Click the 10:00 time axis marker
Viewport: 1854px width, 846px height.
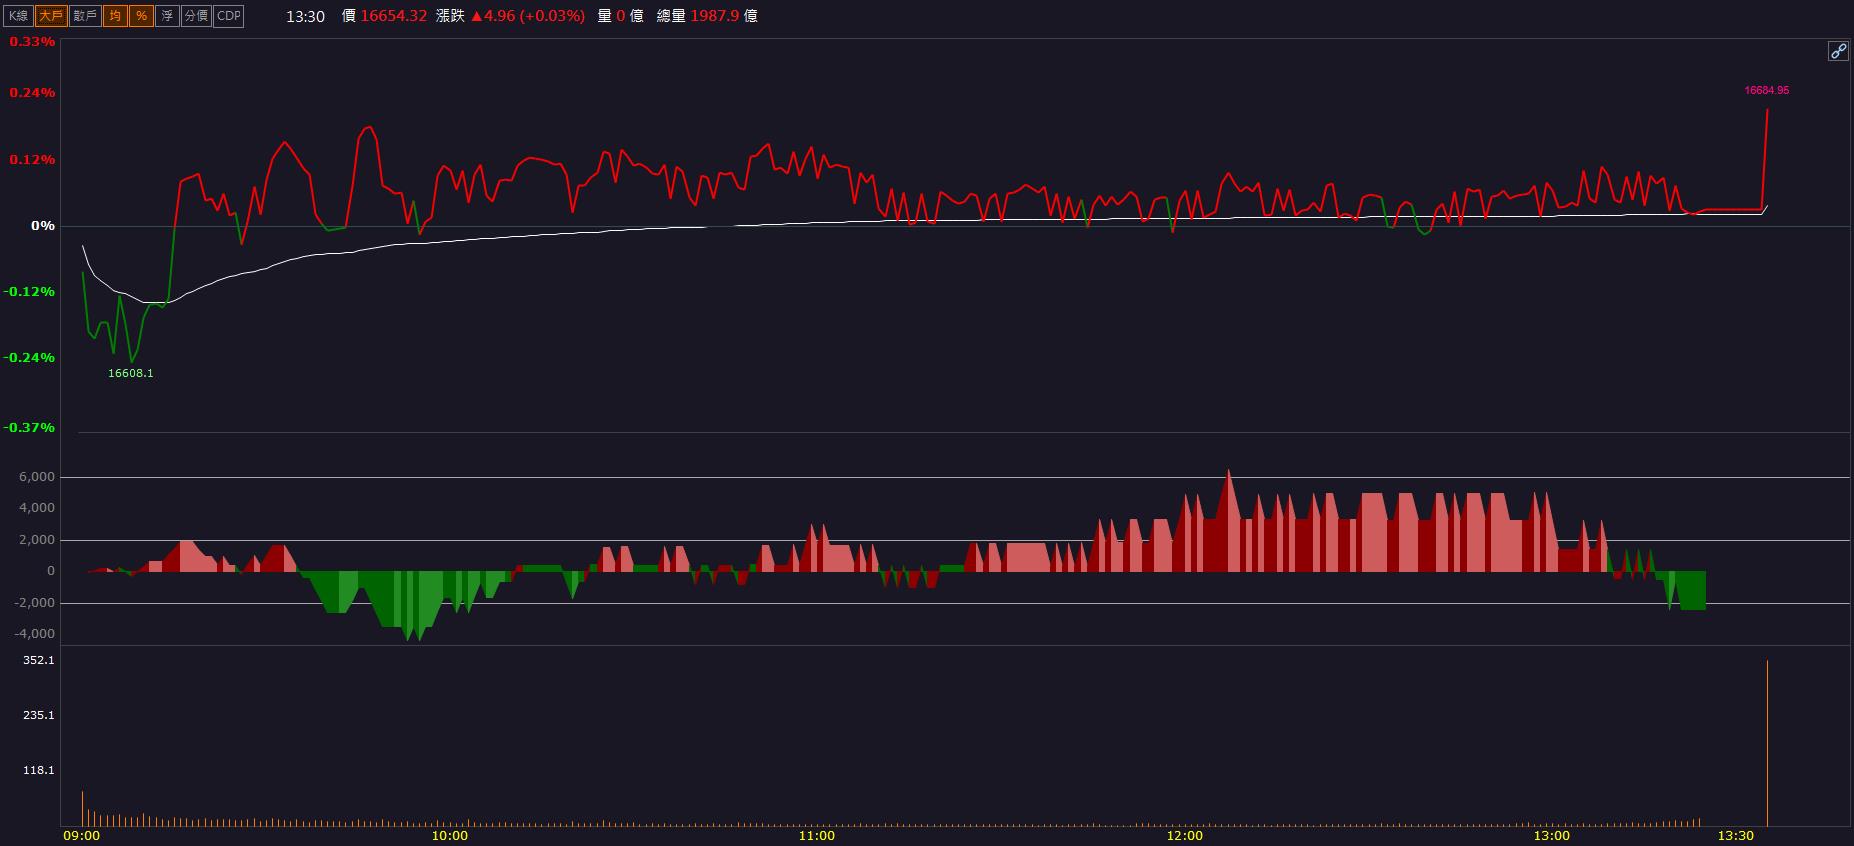tap(449, 836)
